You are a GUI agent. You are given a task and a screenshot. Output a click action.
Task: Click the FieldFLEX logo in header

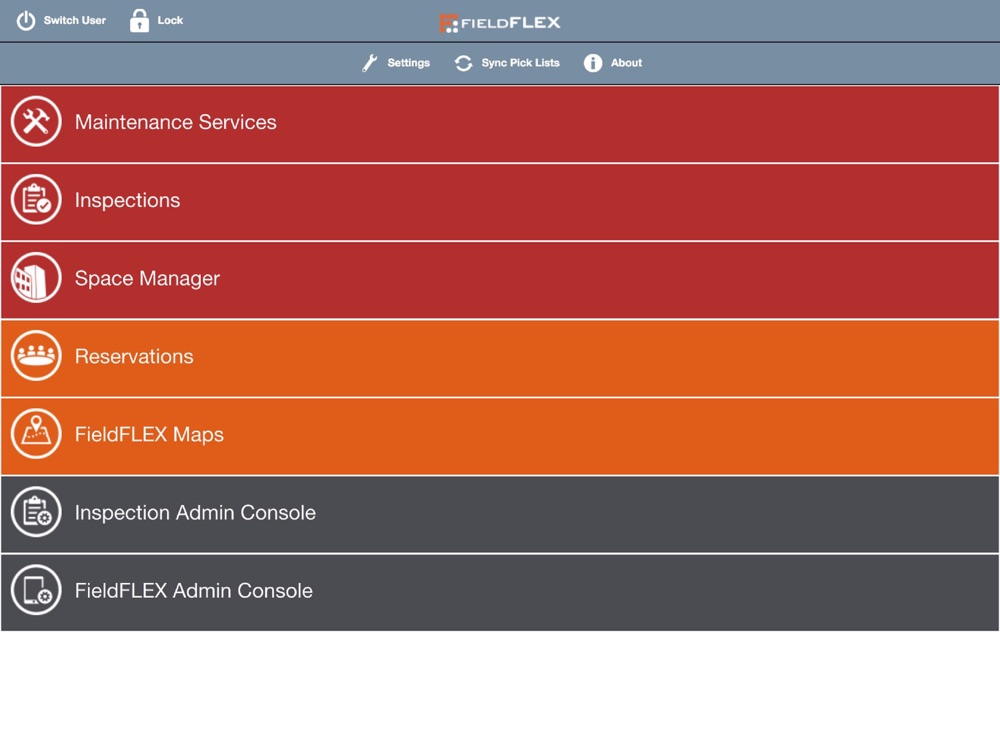(x=500, y=23)
